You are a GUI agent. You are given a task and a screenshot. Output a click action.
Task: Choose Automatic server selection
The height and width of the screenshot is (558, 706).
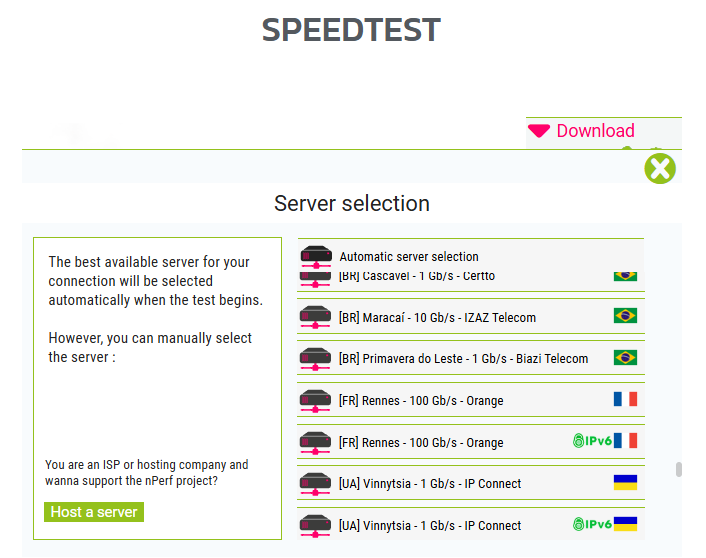point(409,256)
